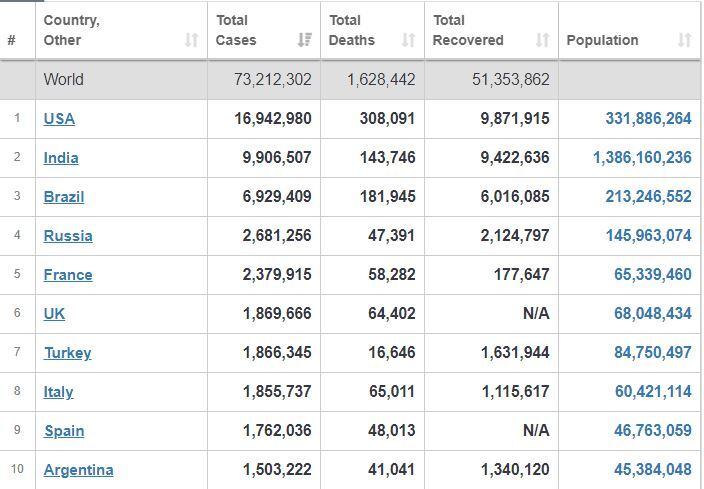Click India population figure 1,386,160,236
The height and width of the screenshot is (489, 704).
click(642, 158)
